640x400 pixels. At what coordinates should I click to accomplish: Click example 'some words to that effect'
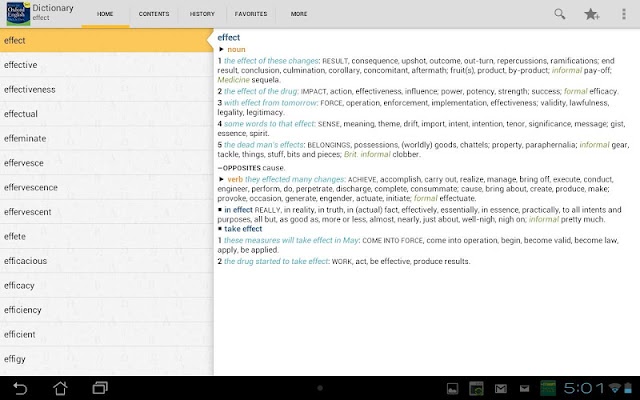269,124
